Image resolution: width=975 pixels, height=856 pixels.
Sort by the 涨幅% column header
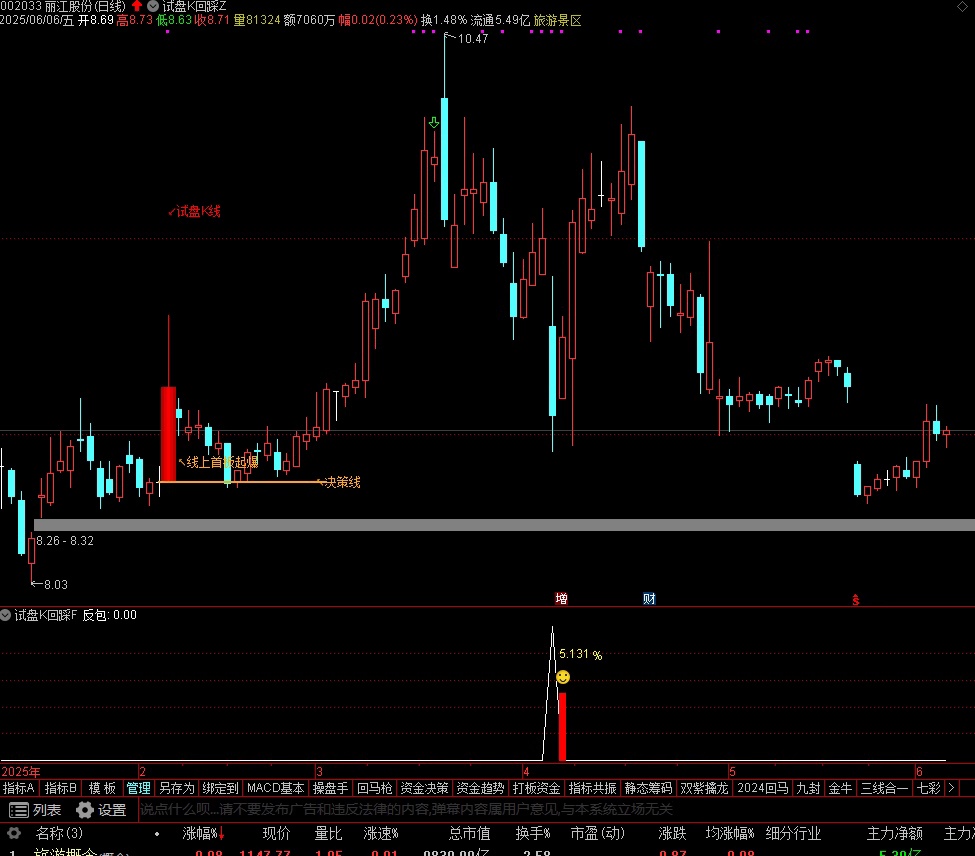(200, 833)
